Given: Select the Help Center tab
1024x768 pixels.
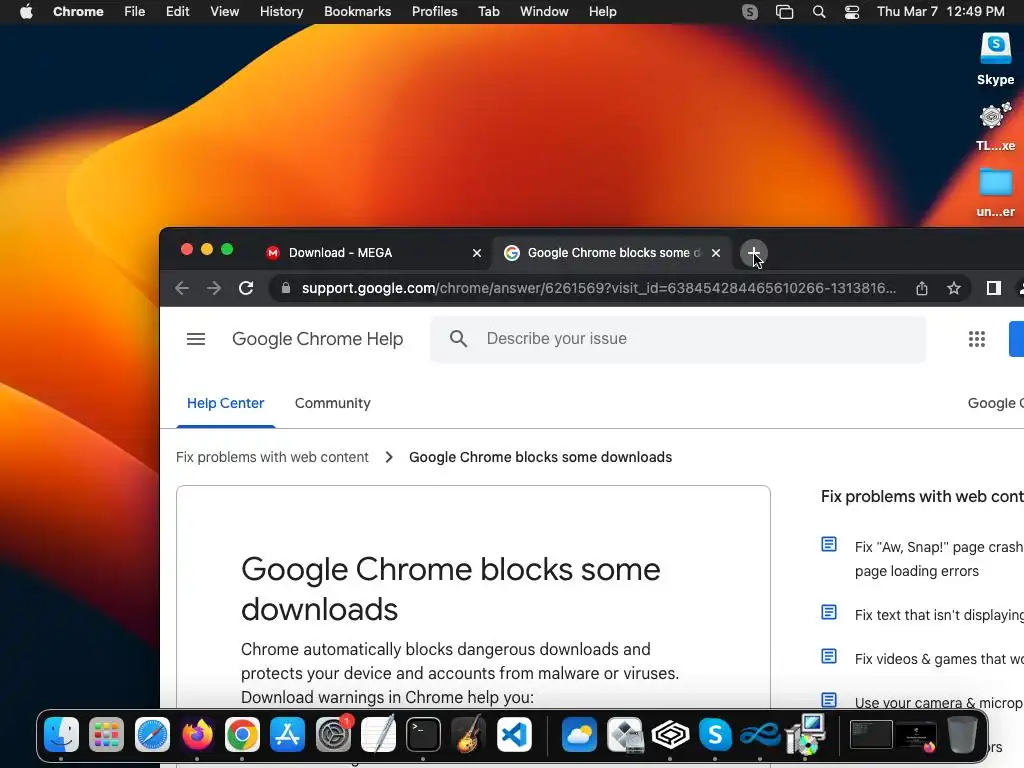Looking at the screenshot, I should tap(225, 403).
